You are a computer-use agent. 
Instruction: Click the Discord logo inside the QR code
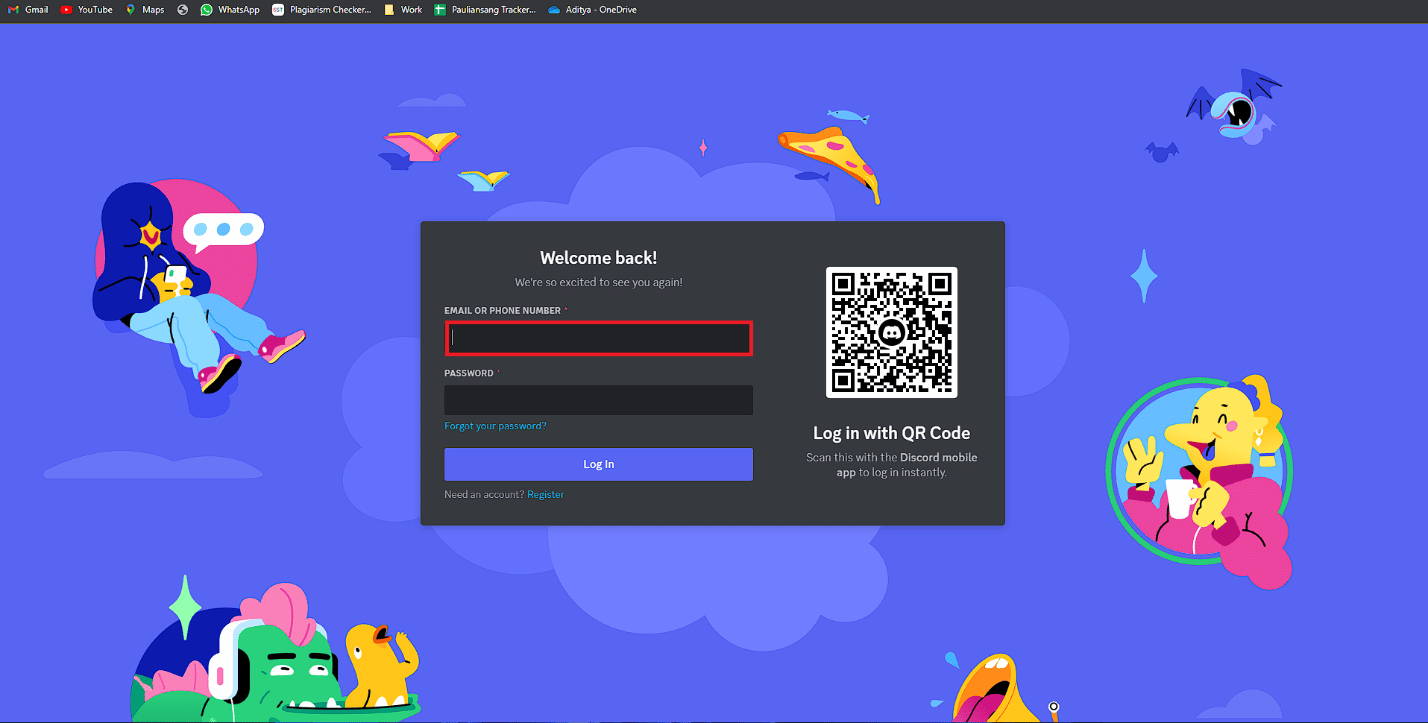(x=891, y=332)
